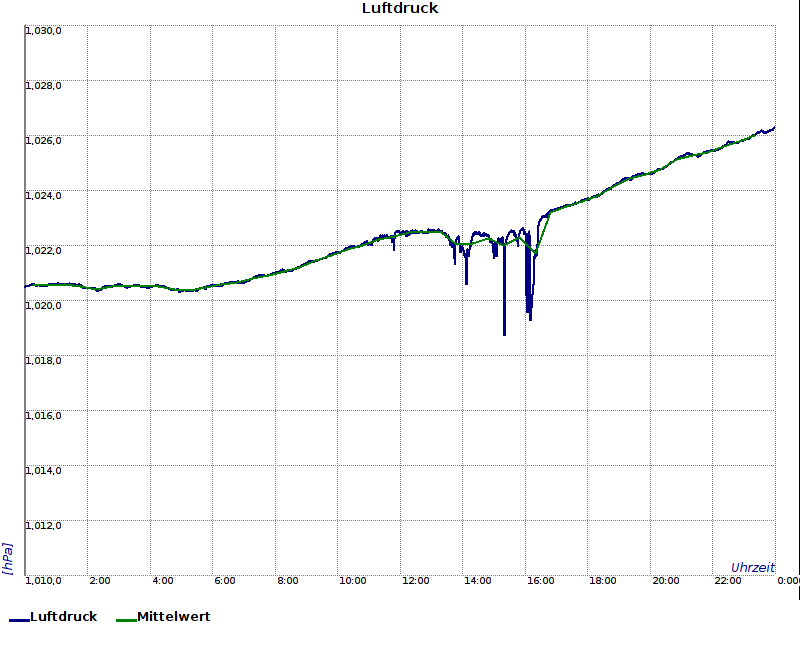Image resolution: width=800 pixels, height=650 pixels.
Task: Click the blue Luftdruck legend color line
Action: pyautogui.click(x=19, y=620)
